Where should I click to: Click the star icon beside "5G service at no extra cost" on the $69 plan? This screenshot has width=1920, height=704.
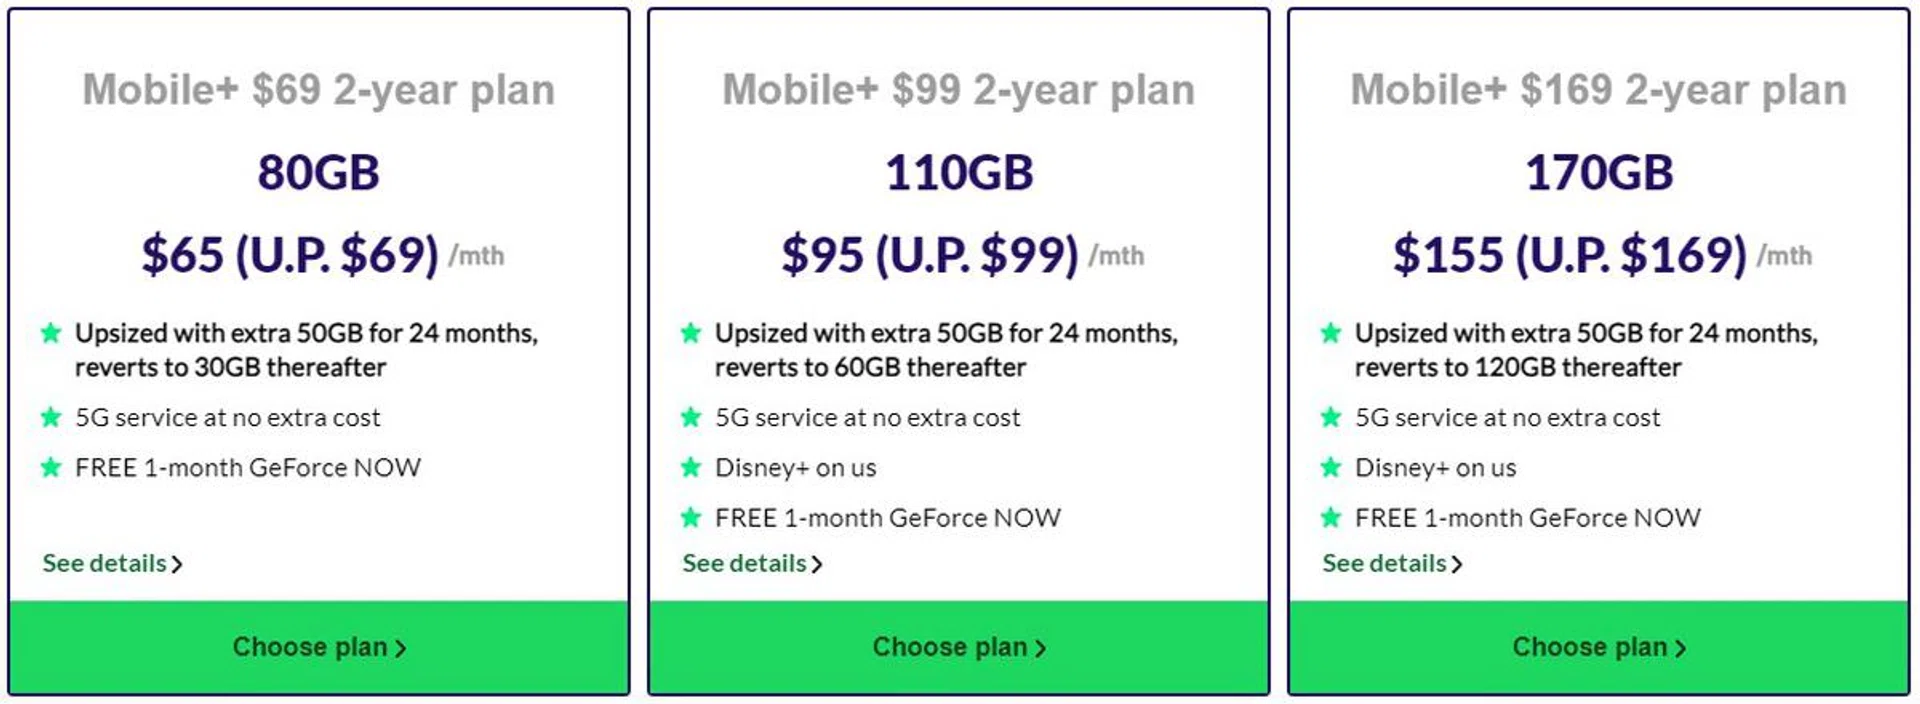coord(50,418)
